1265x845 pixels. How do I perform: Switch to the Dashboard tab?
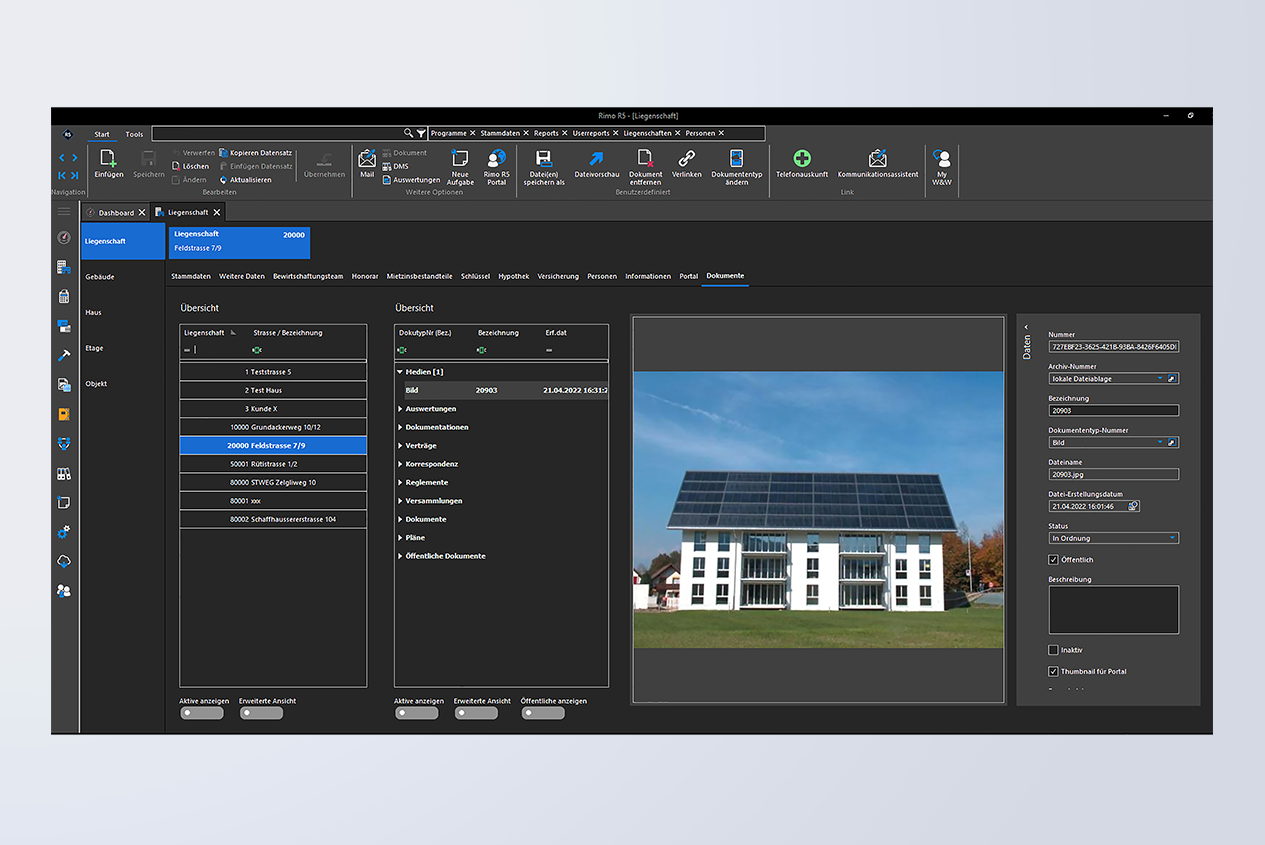[116, 213]
